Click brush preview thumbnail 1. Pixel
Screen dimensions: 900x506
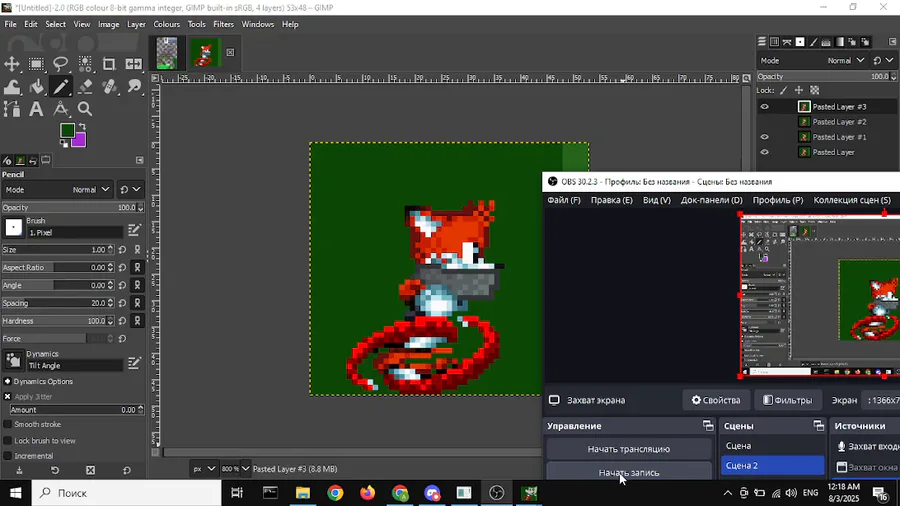pyautogui.click(x=13, y=227)
